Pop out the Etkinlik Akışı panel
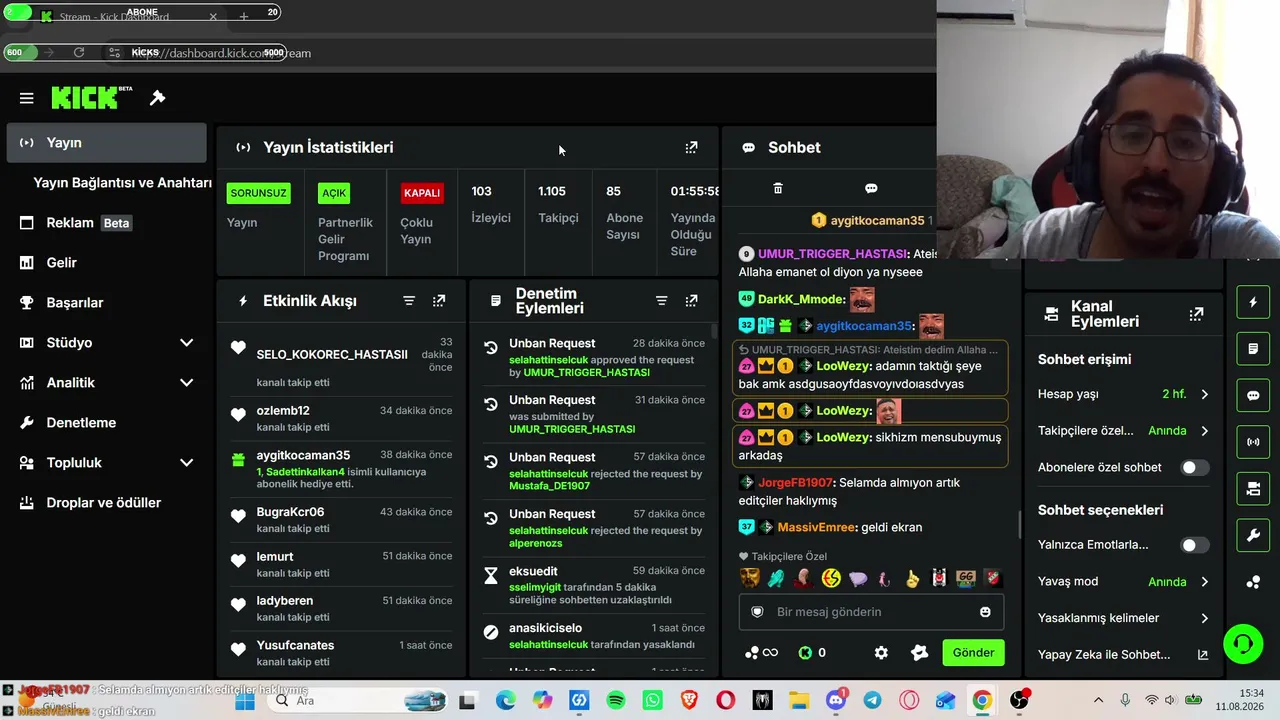1280x720 pixels. coord(439,301)
